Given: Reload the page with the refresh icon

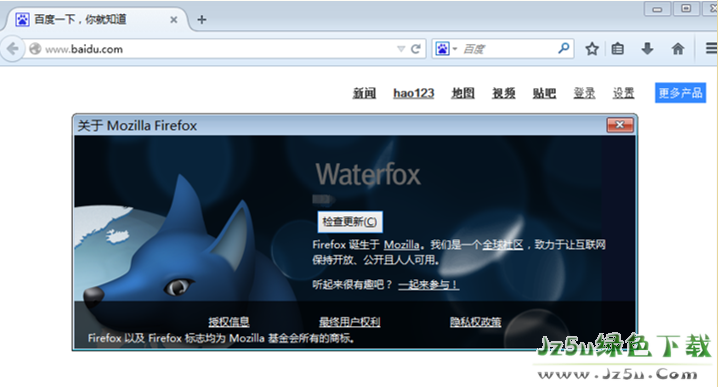Looking at the screenshot, I should tap(416, 49).
